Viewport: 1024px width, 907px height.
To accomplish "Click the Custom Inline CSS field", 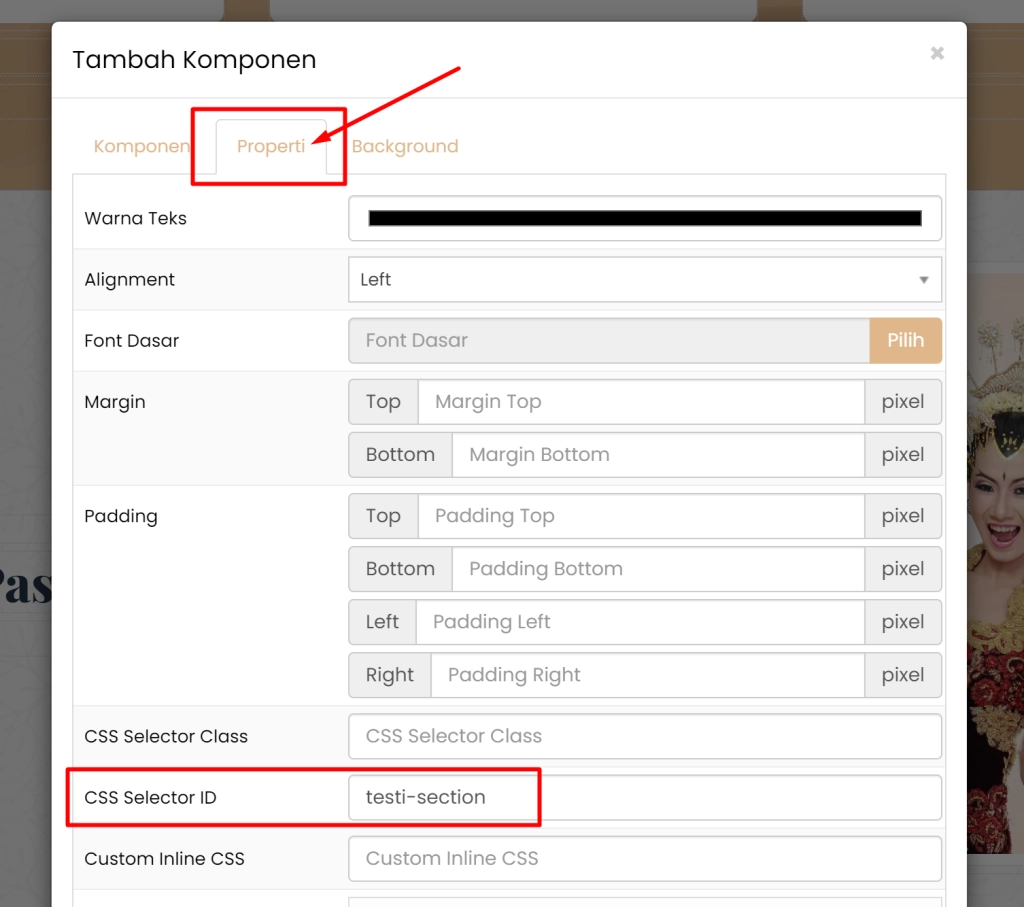I will tap(644, 858).
